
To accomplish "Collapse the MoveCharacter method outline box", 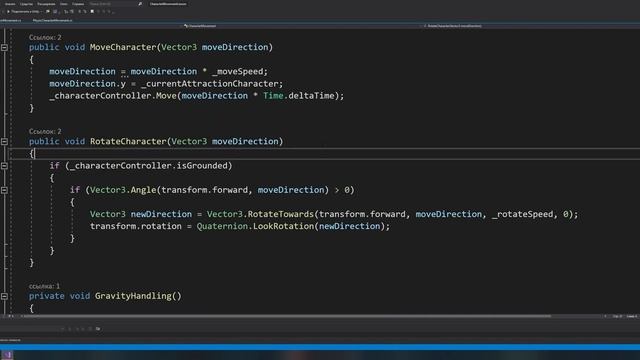I will click(x=4, y=47).
